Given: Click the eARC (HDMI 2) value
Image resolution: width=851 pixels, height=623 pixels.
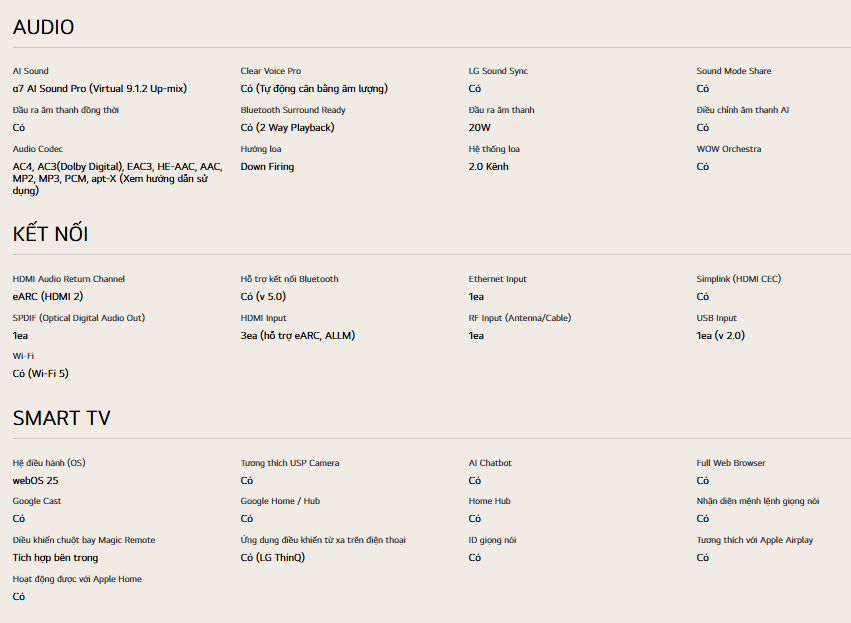Looking at the screenshot, I should [x=47, y=297].
